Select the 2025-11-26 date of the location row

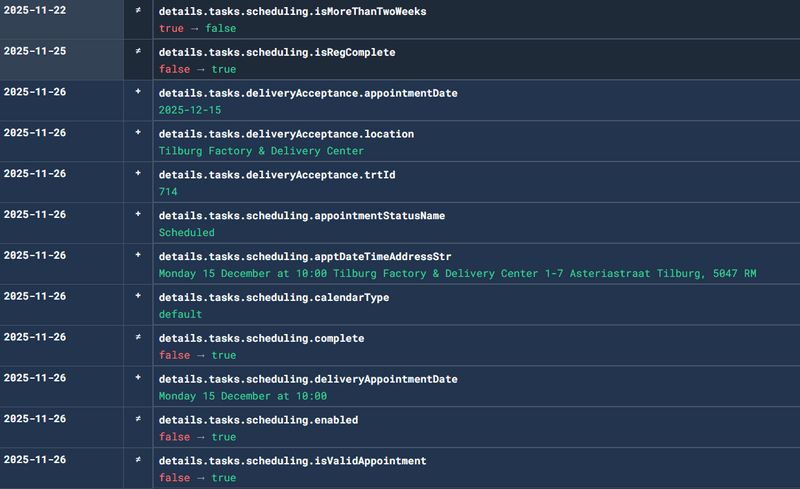tap(35, 133)
